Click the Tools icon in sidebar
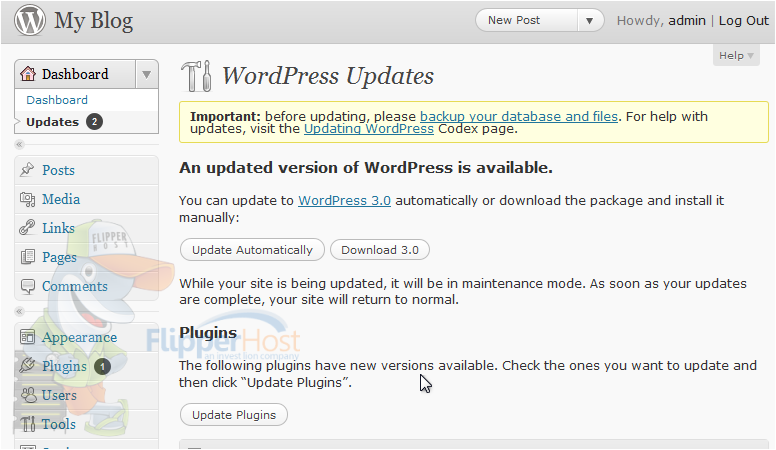The height and width of the screenshot is (450, 776). tap(28, 424)
